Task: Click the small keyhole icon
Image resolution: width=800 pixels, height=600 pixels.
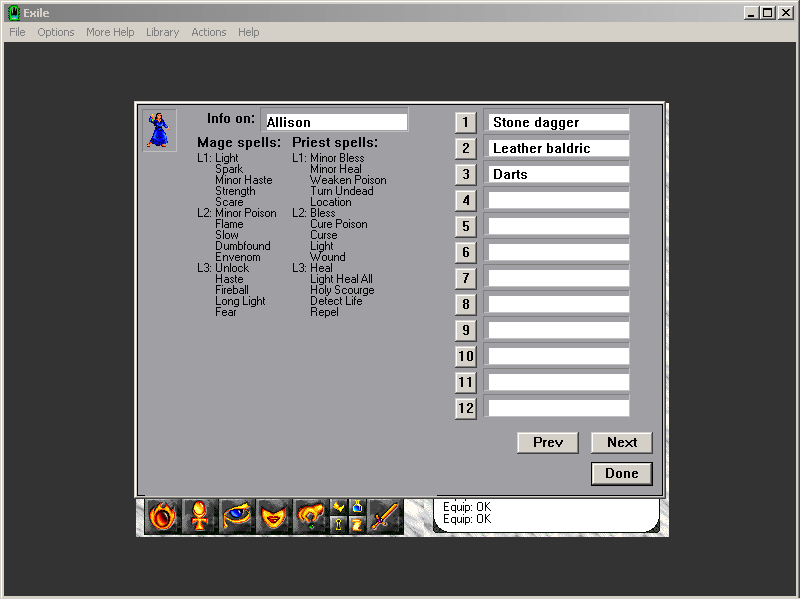Action: 339,525
